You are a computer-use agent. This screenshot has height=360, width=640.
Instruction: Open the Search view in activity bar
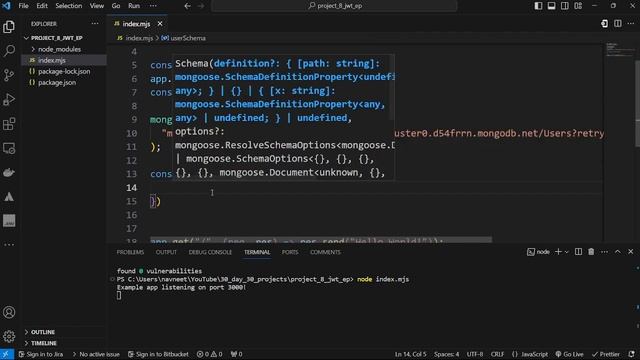click(9, 51)
